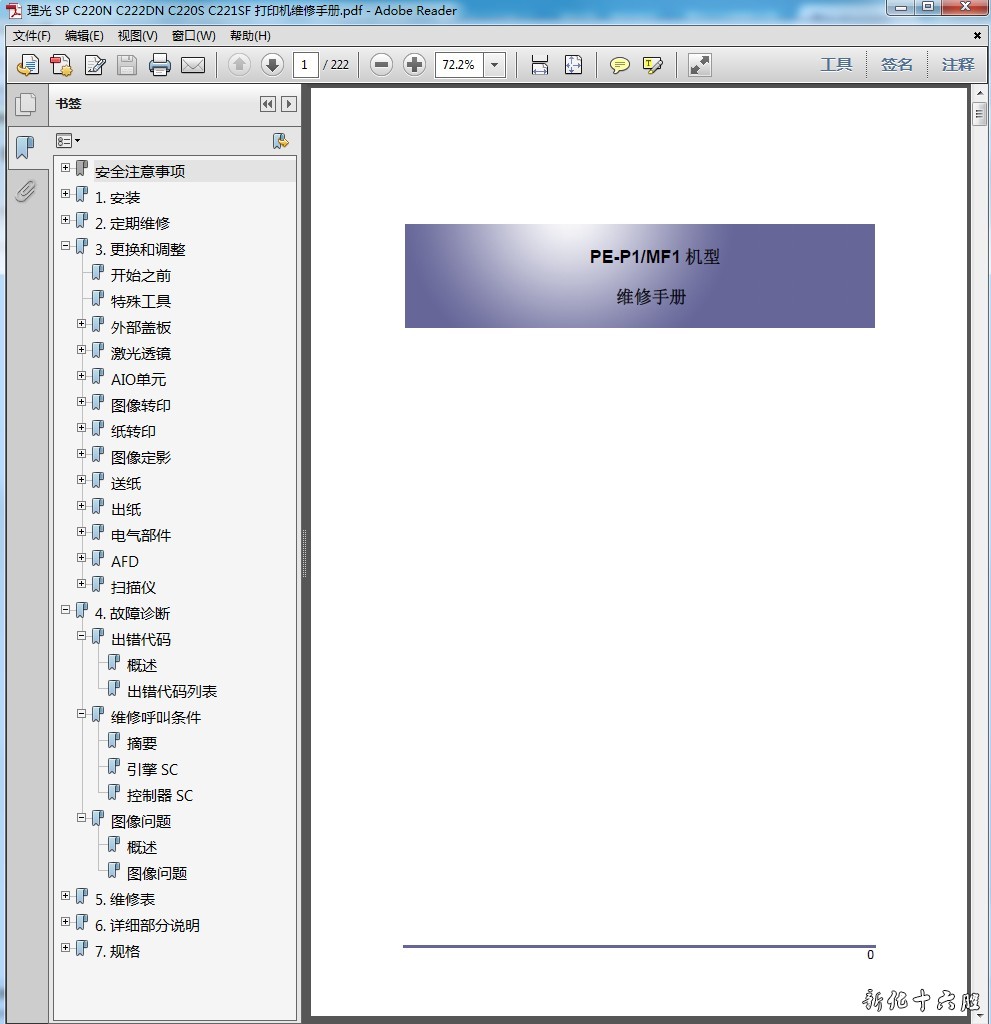Collapse the 维修呼叫条件 bookmark branch
The height and width of the screenshot is (1024, 991).
(82, 713)
